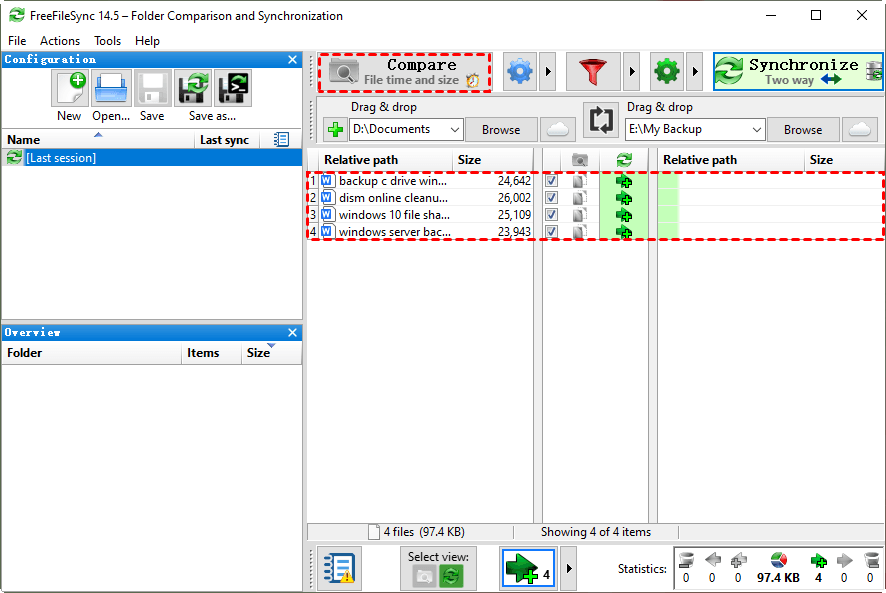Uncheck the backup c drive file checkbox
886x593 pixels.
tap(551, 181)
